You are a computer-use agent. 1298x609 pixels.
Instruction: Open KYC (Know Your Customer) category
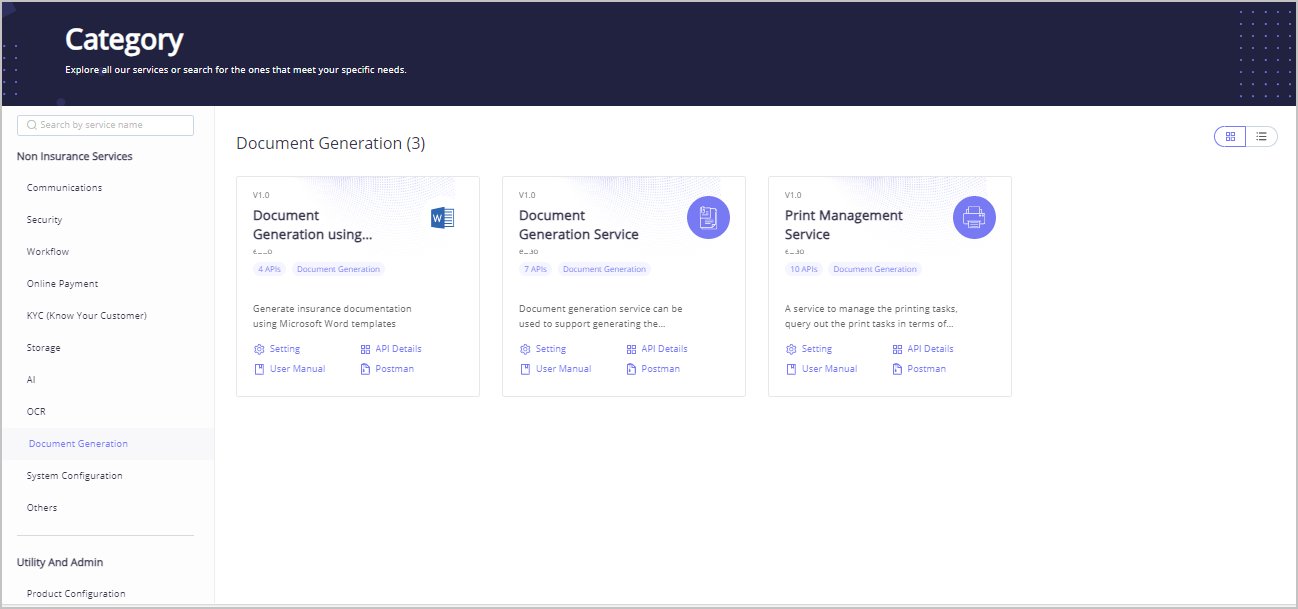[87, 316]
